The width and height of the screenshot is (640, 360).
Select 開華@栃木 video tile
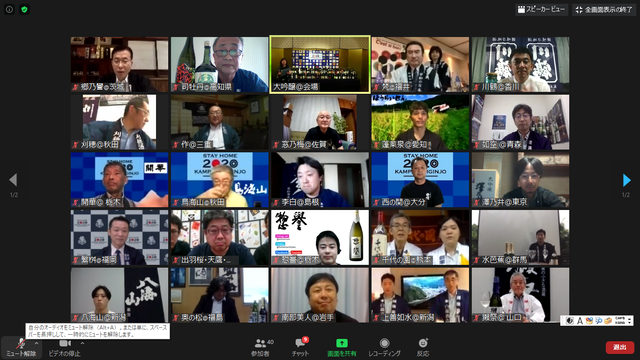pyautogui.click(x=120, y=180)
